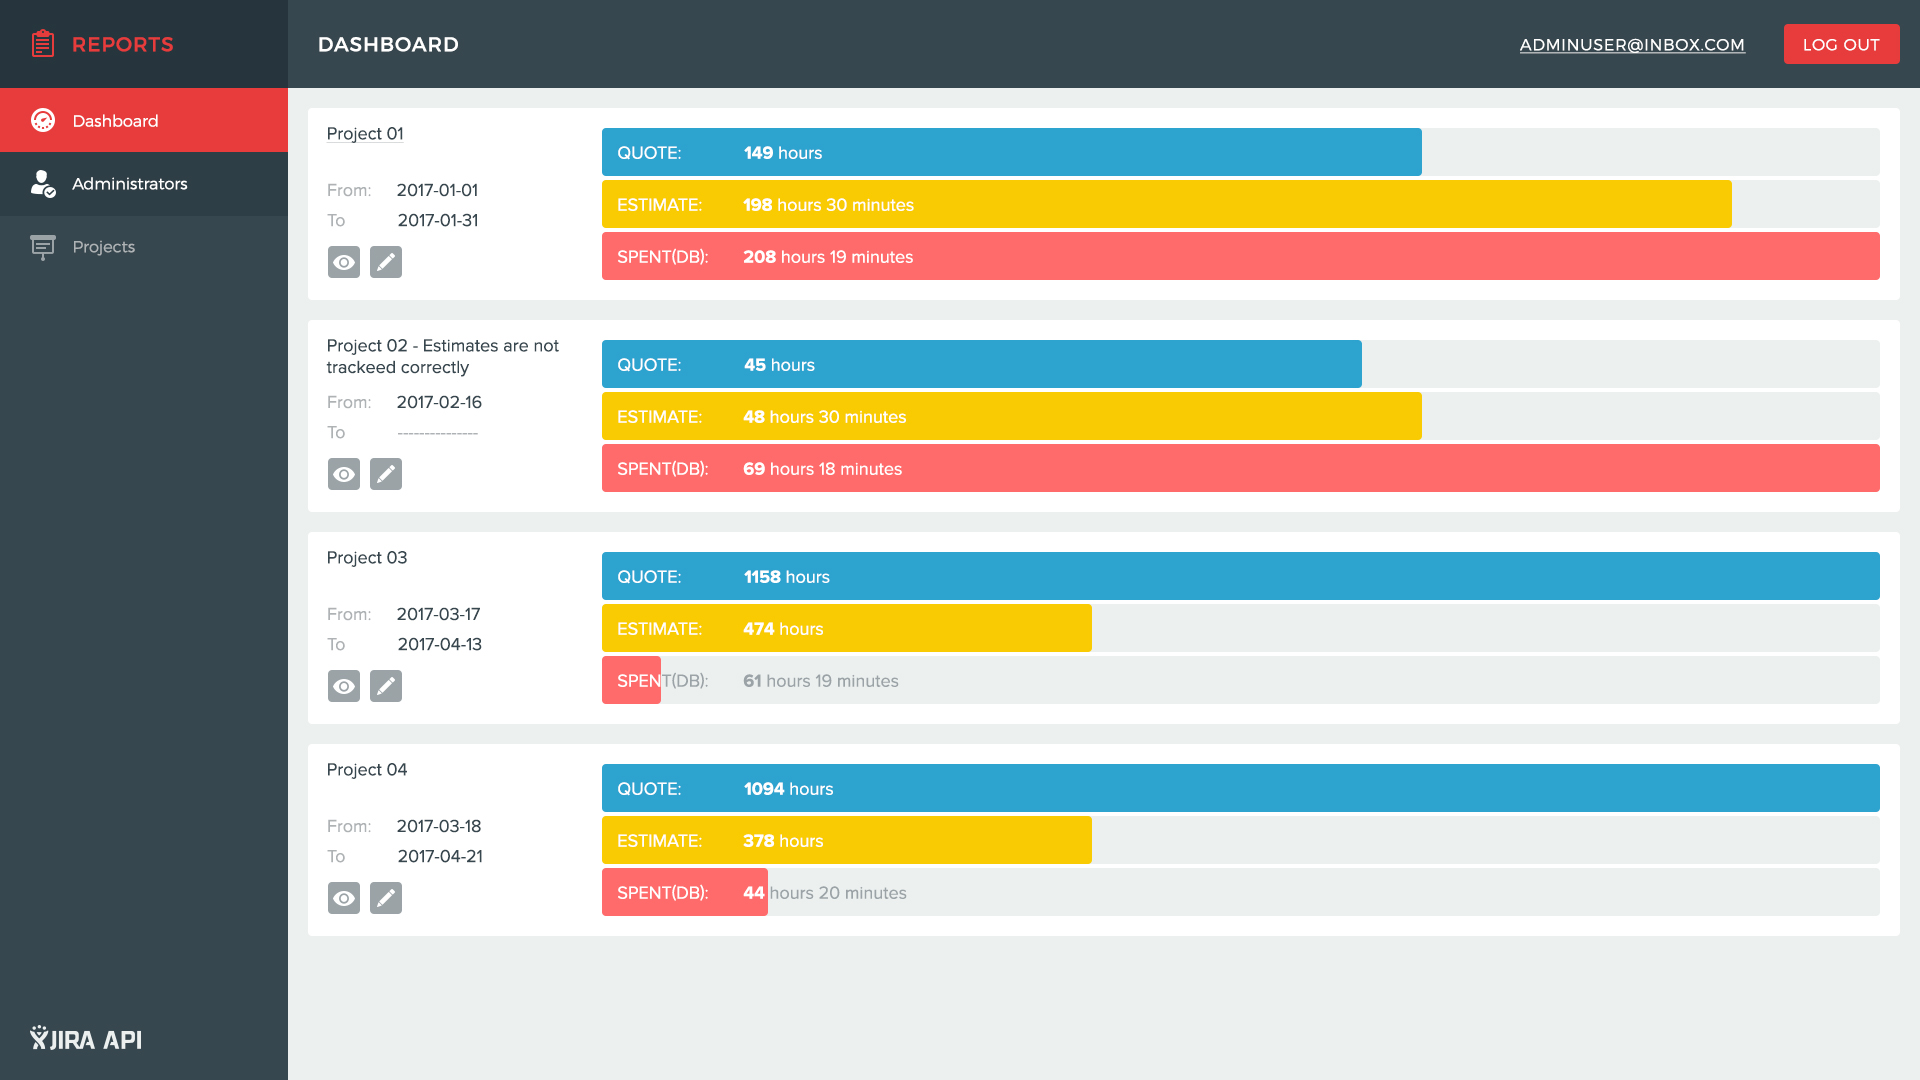Click the Administrators sidebar icon

coord(42,183)
